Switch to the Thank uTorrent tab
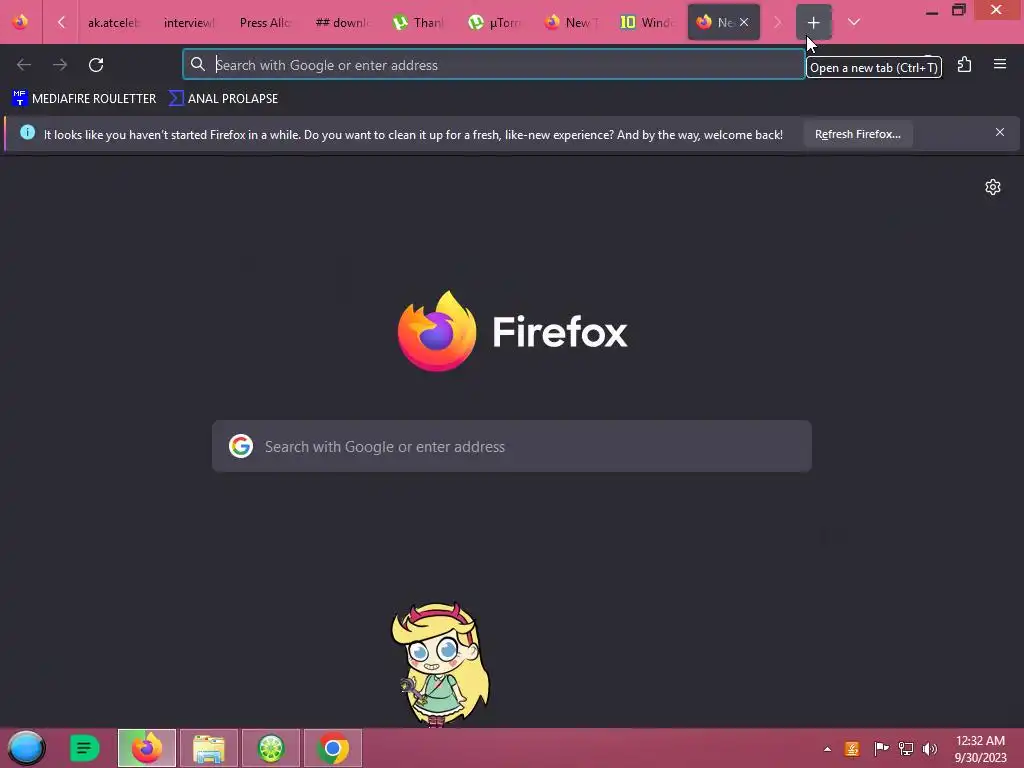The width and height of the screenshot is (1024, 768). pos(418,22)
